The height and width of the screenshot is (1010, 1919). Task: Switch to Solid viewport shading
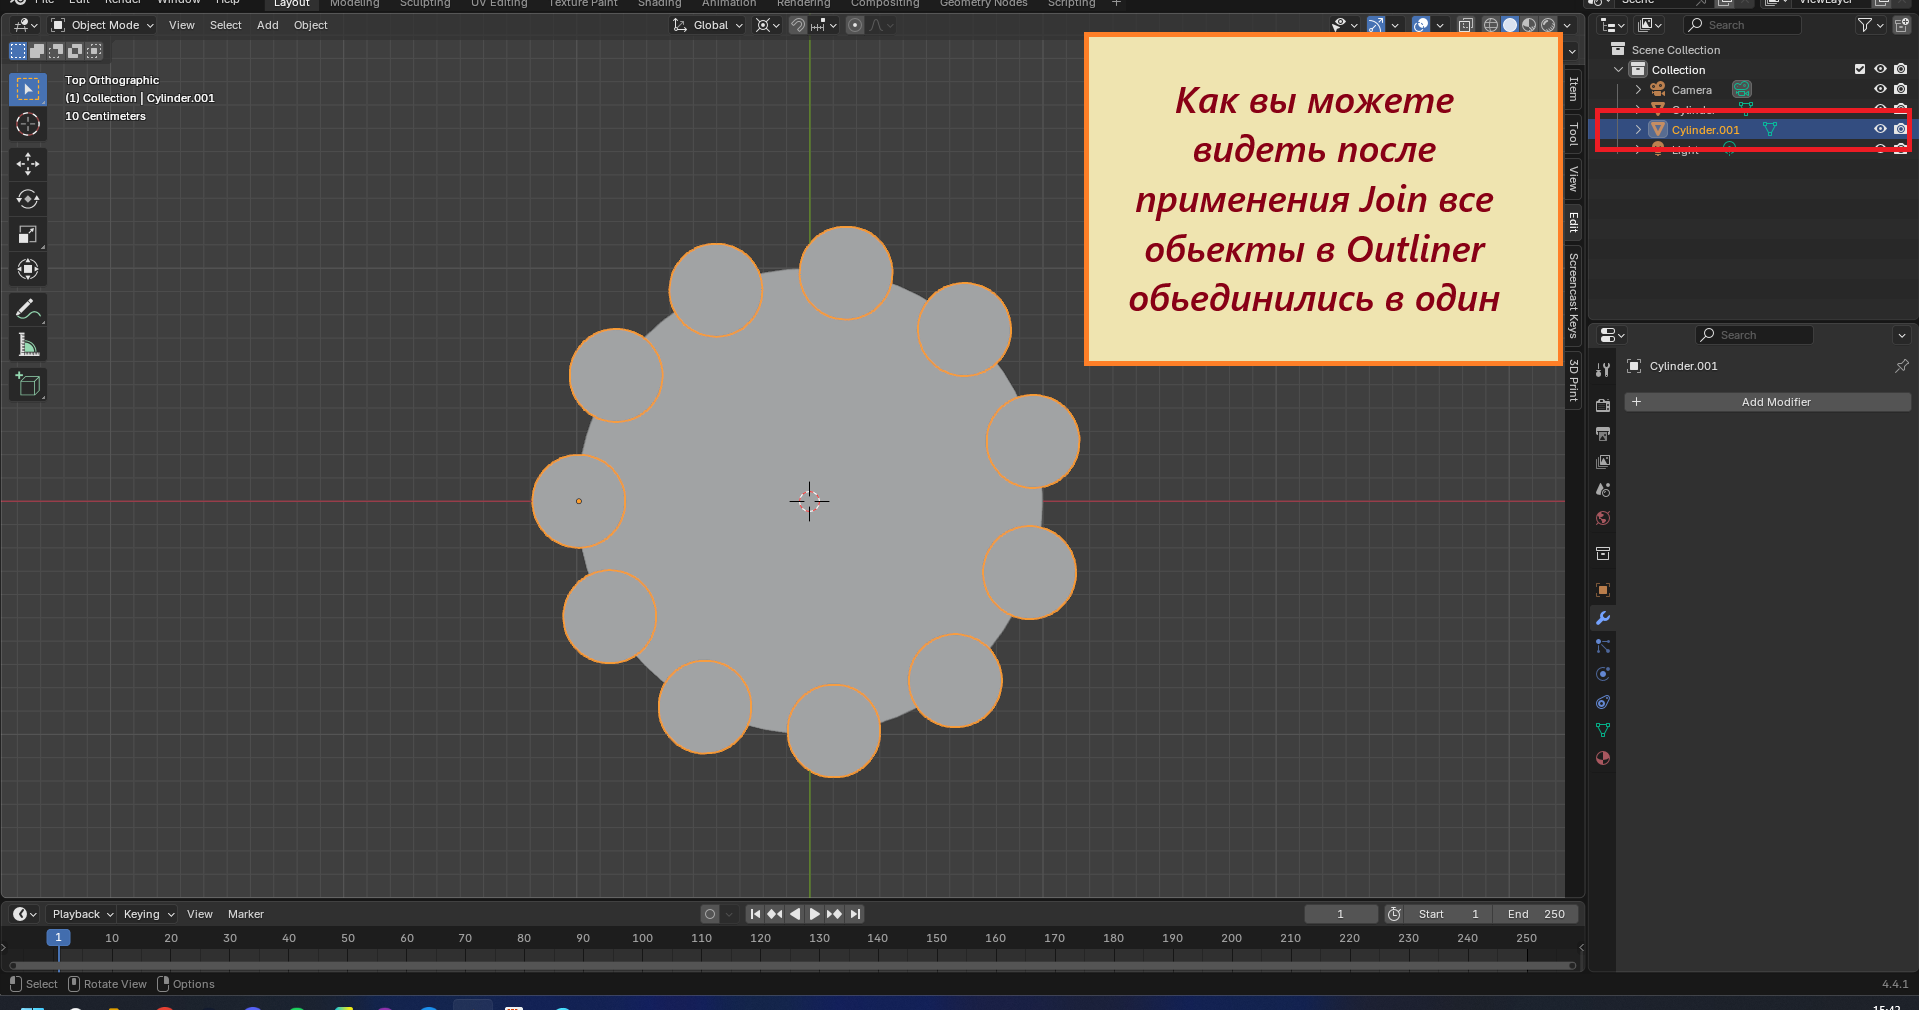click(x=1510, y=25)
